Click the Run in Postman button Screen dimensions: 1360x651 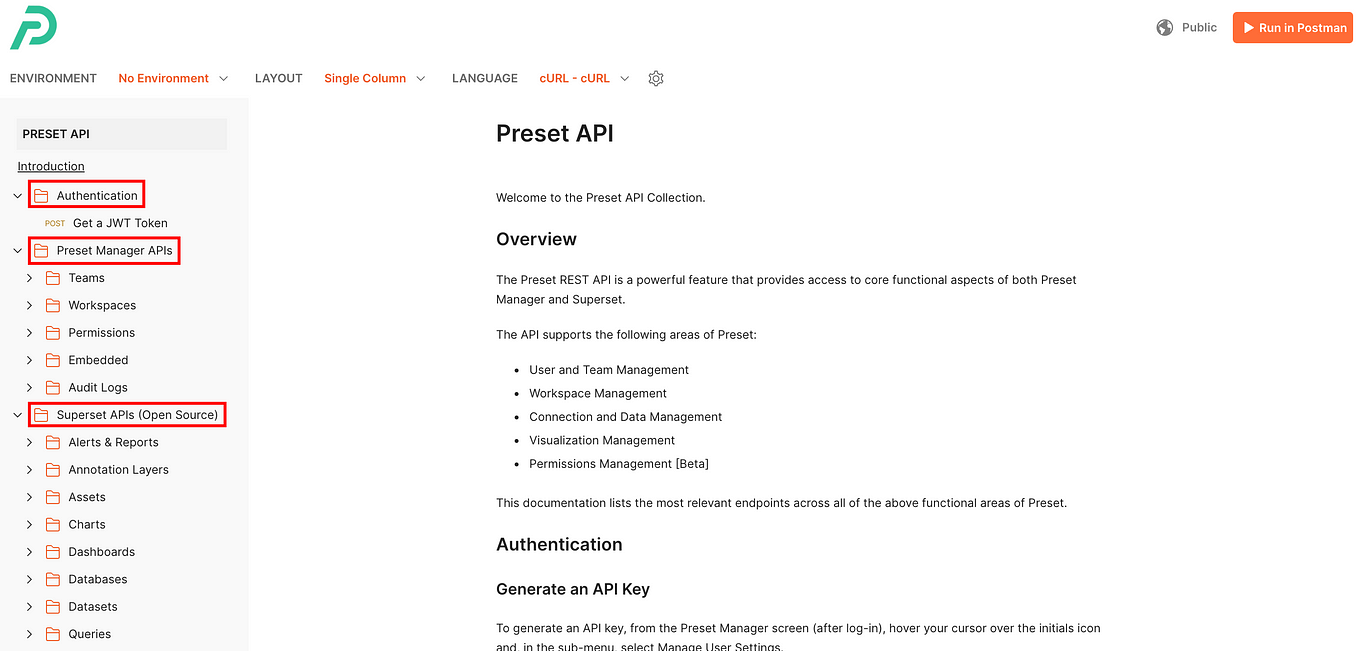[x=1292, y=27]
